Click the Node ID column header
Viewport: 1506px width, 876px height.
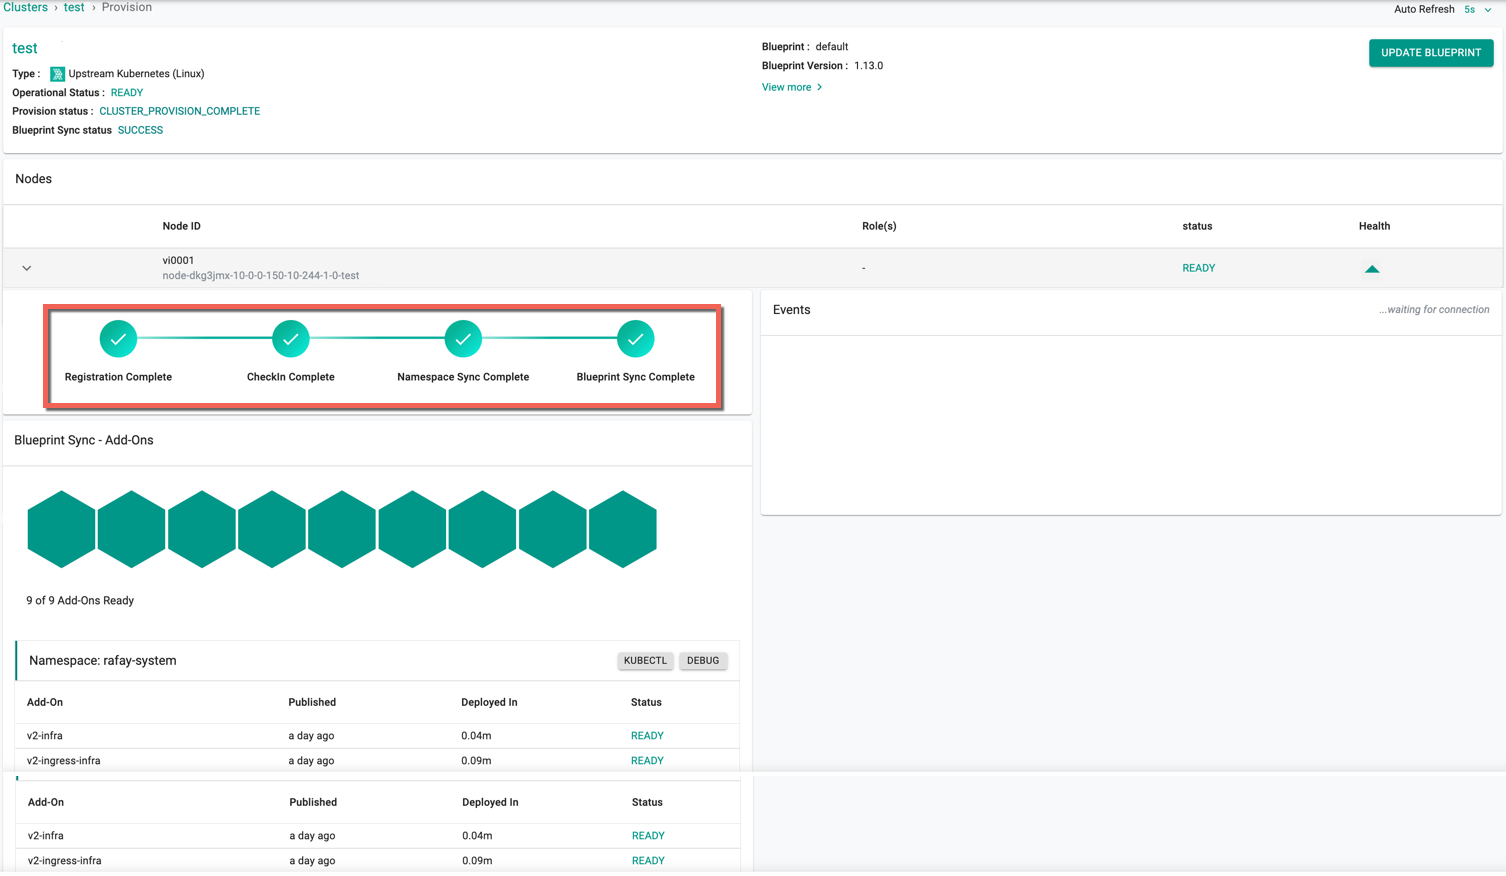(x=182, y=226)
